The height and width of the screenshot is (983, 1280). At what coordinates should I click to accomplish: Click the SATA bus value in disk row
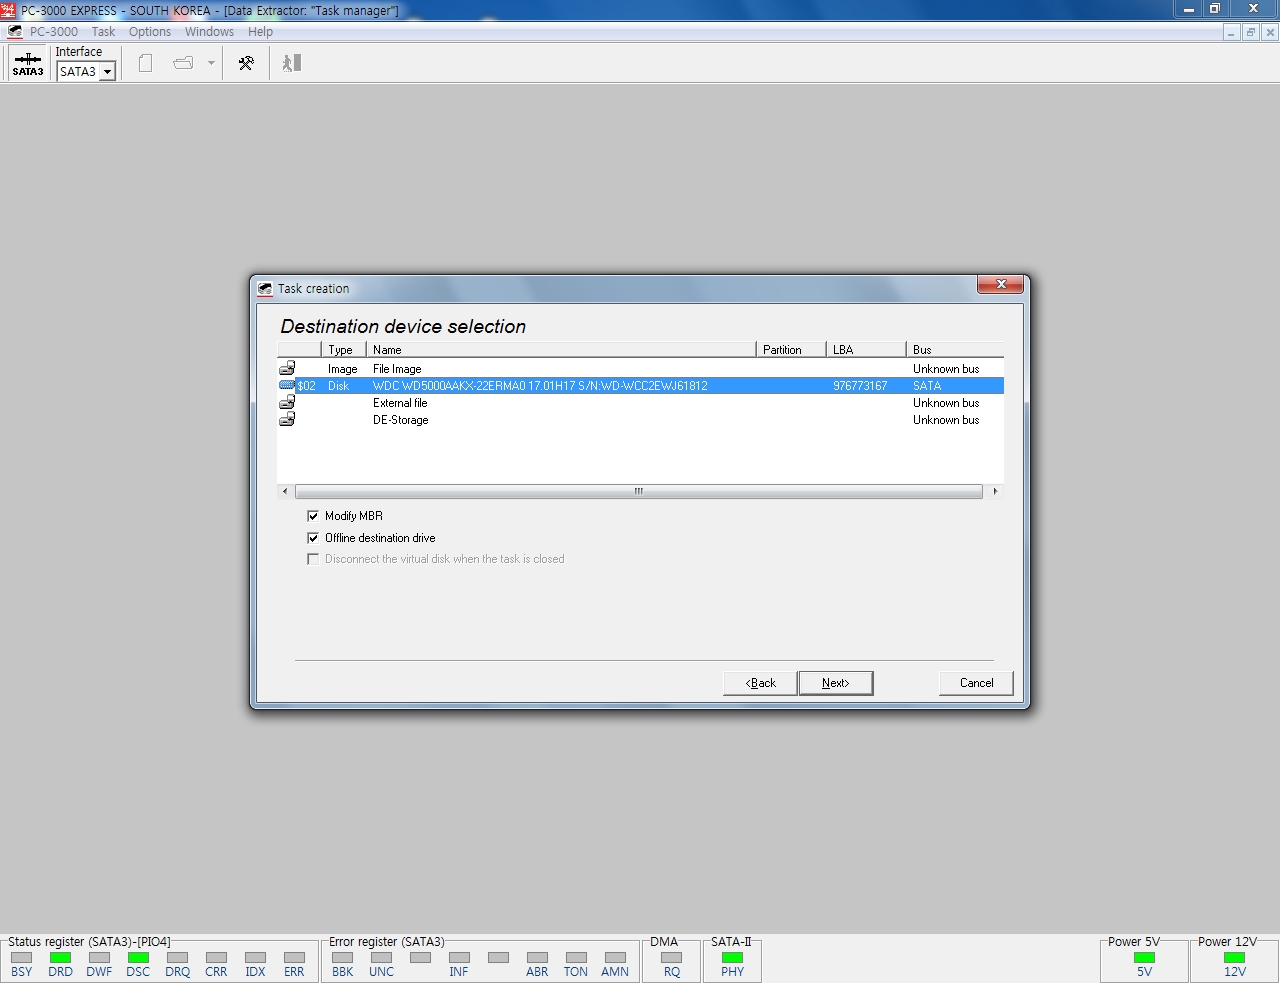click(x=927, y=386)
